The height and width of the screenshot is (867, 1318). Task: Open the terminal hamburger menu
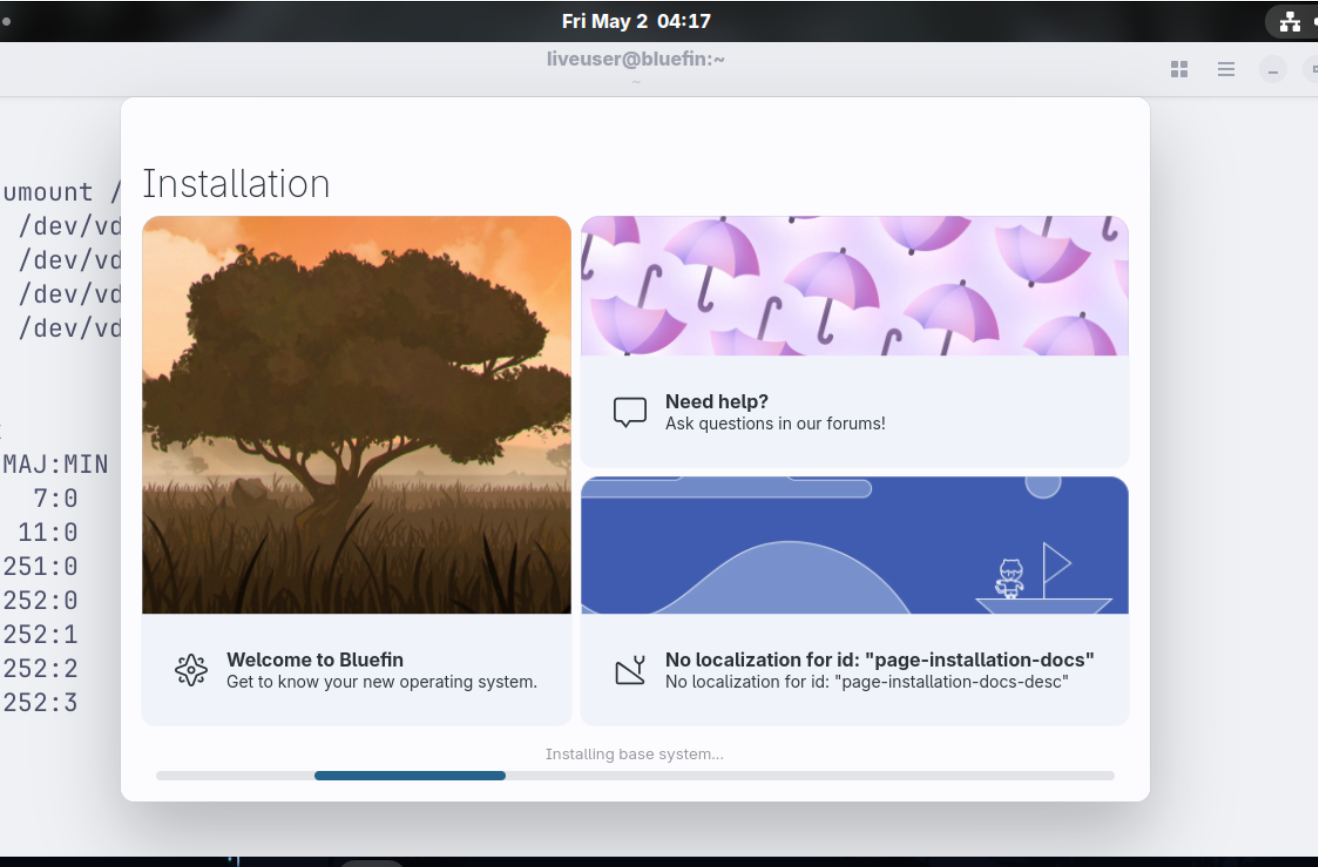coord(1226,69)
